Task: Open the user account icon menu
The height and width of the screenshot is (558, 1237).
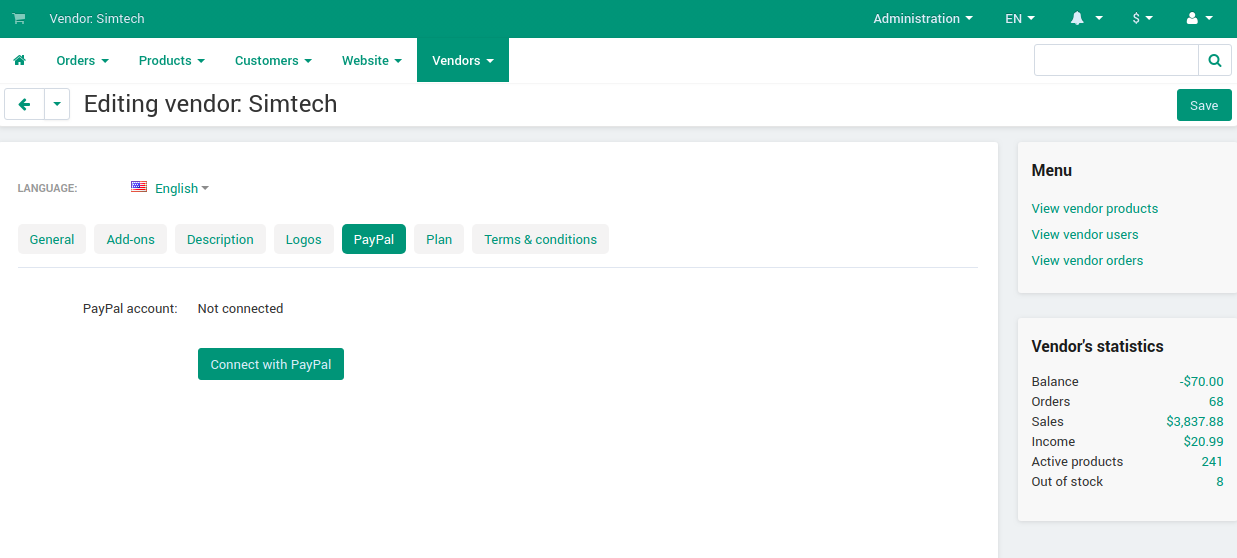Action: [1199, 19]
